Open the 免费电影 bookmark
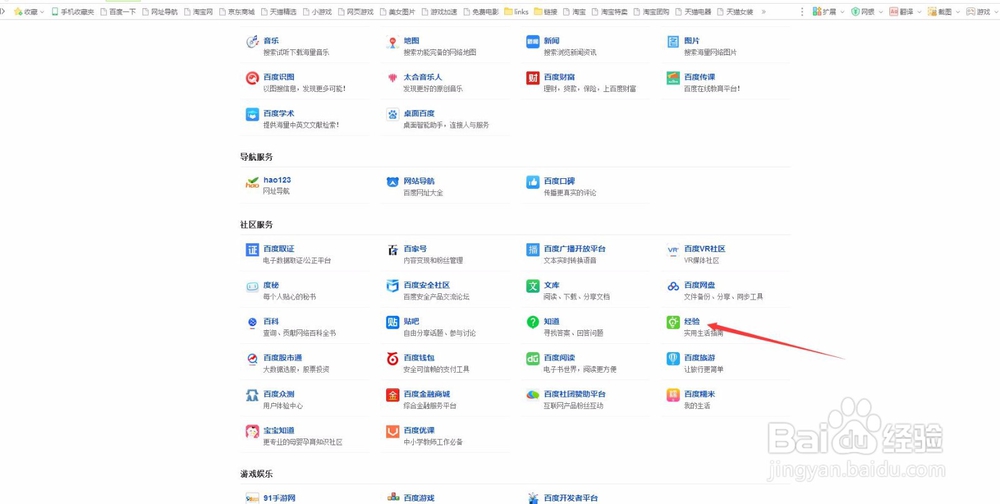This screenshot has width=1000, height=504. [x=482, y=11]
